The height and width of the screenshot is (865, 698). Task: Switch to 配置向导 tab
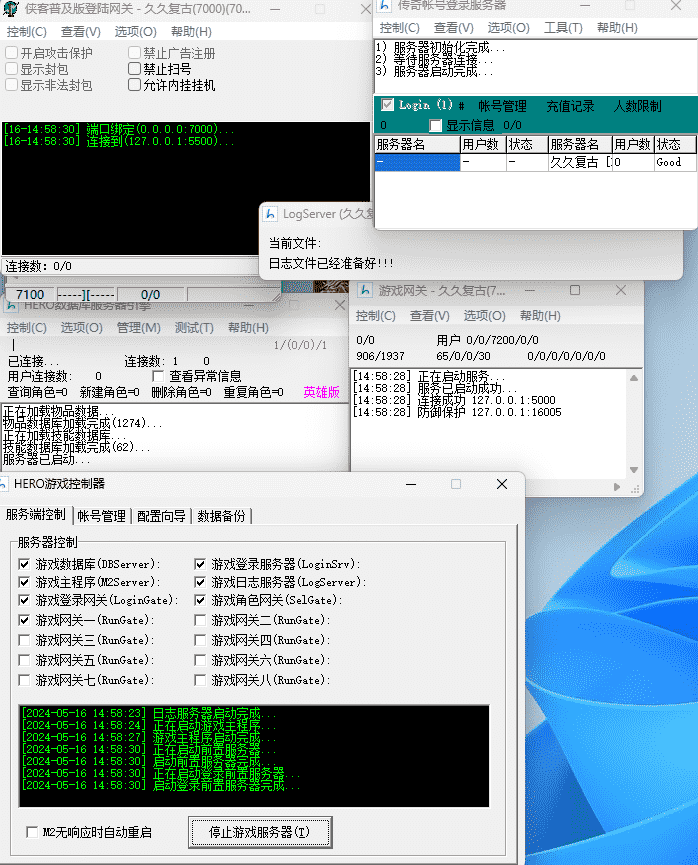coord(161,516)
